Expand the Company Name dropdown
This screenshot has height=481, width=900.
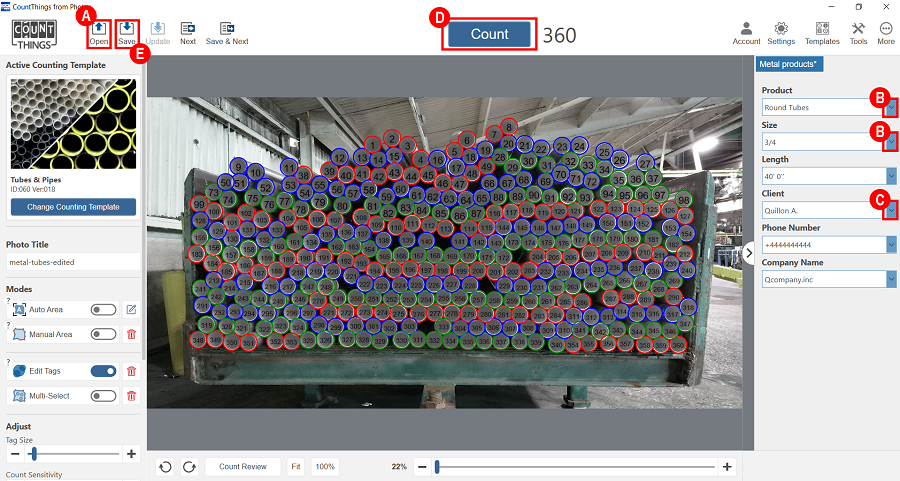tap(891, 280)
